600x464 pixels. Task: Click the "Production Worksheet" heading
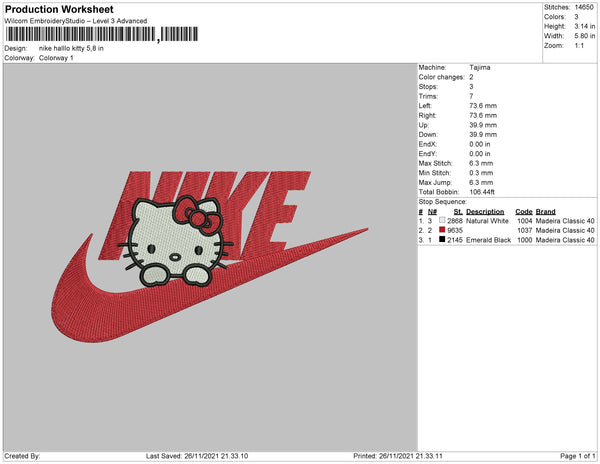click(59, 9)
